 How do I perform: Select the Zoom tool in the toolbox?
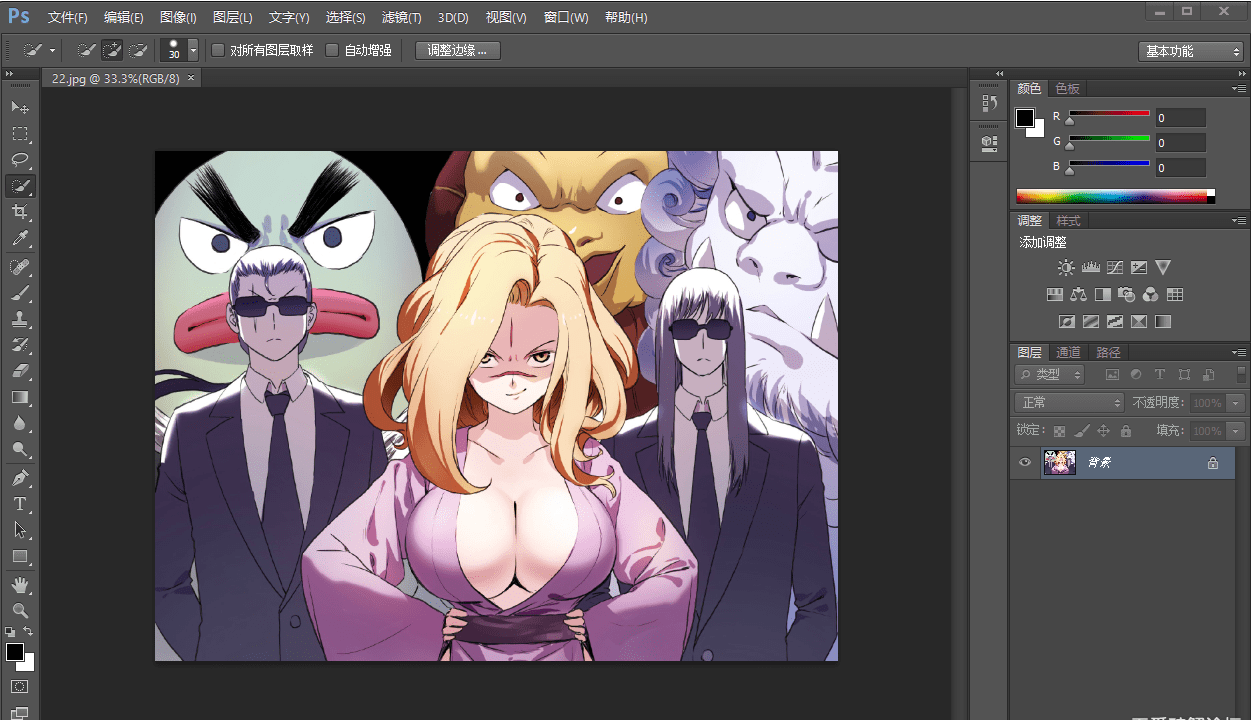(x=20, y=610)
